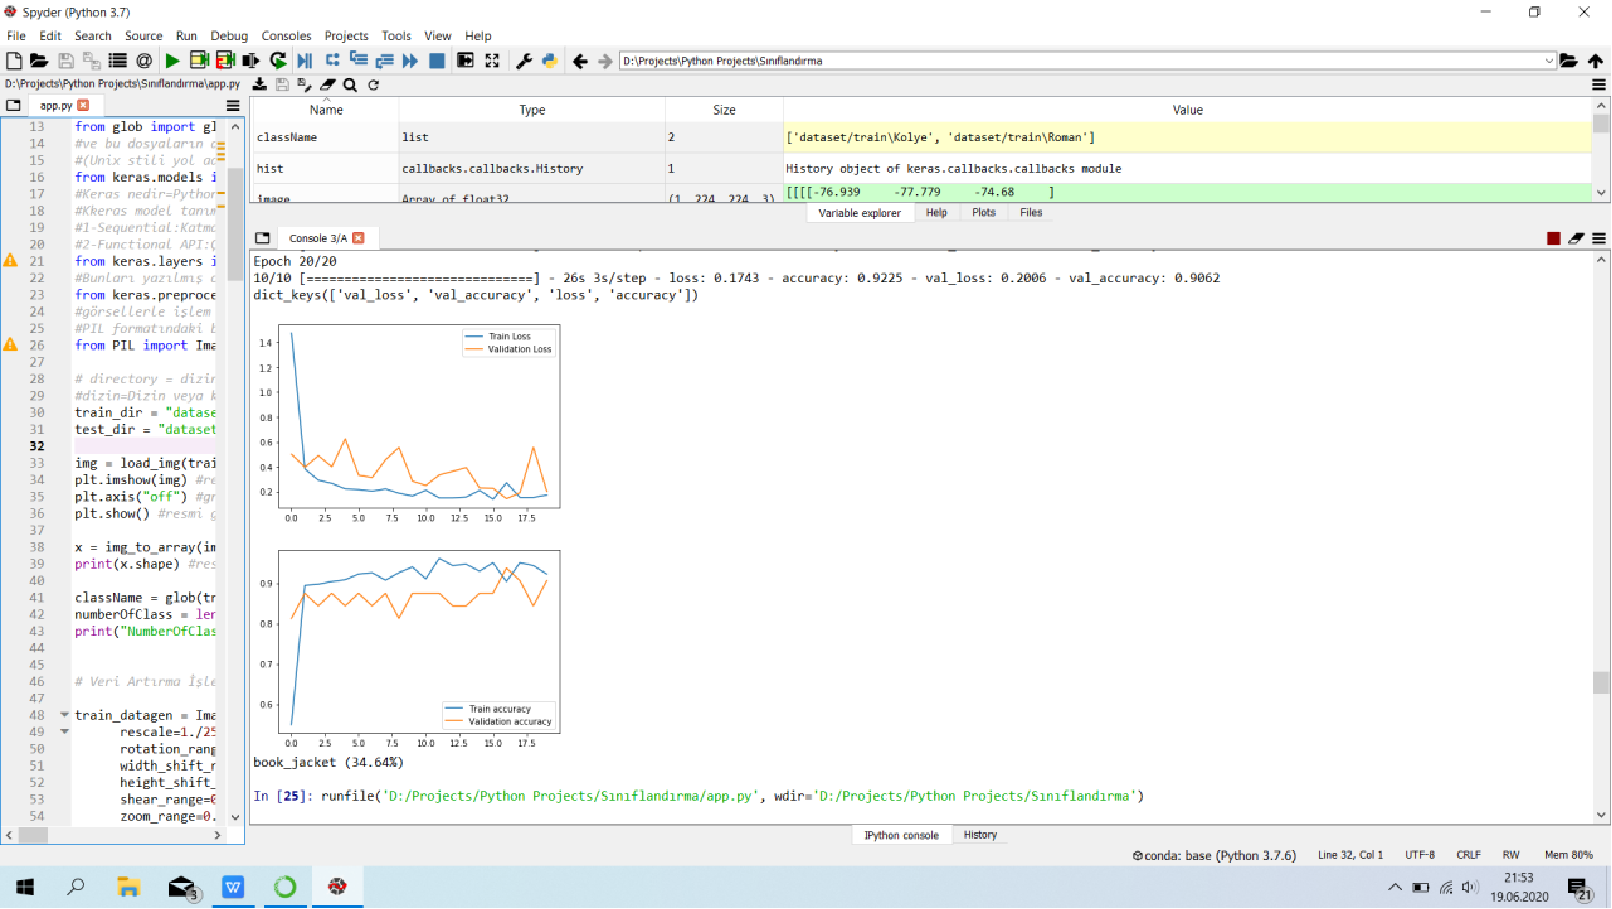Click the conda base Python status entry

(1214, 855)
